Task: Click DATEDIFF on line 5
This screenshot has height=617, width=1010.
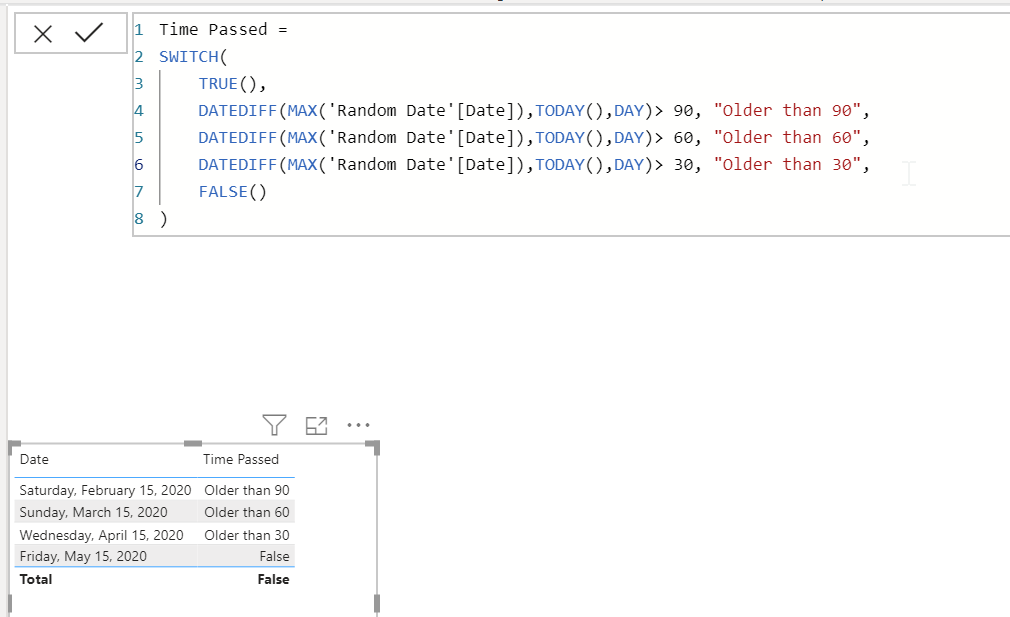Action: coord(238,138)
